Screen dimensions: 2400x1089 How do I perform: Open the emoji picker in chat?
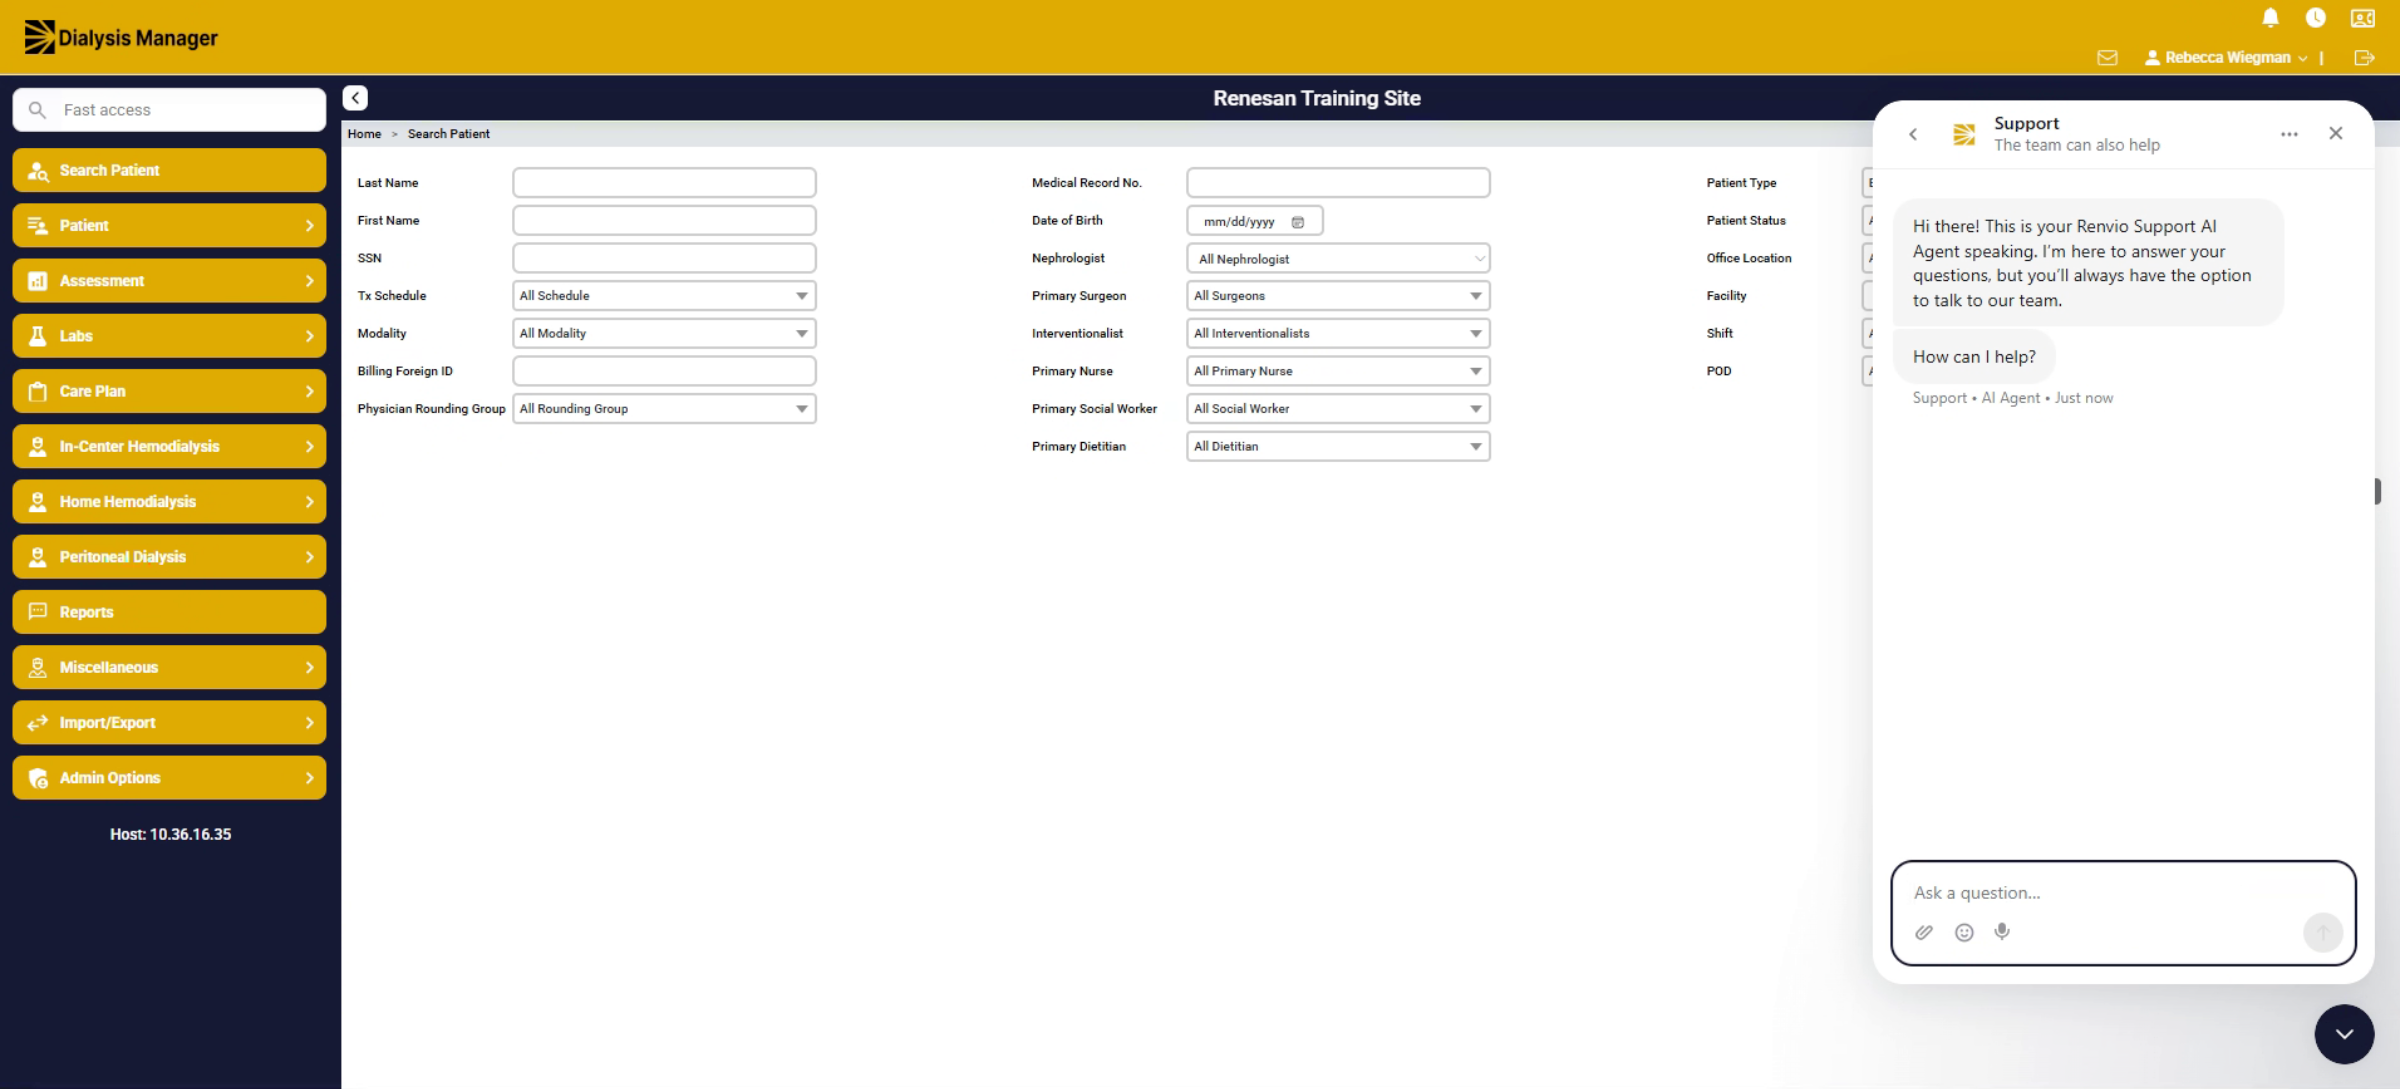tap(1964, 932)
